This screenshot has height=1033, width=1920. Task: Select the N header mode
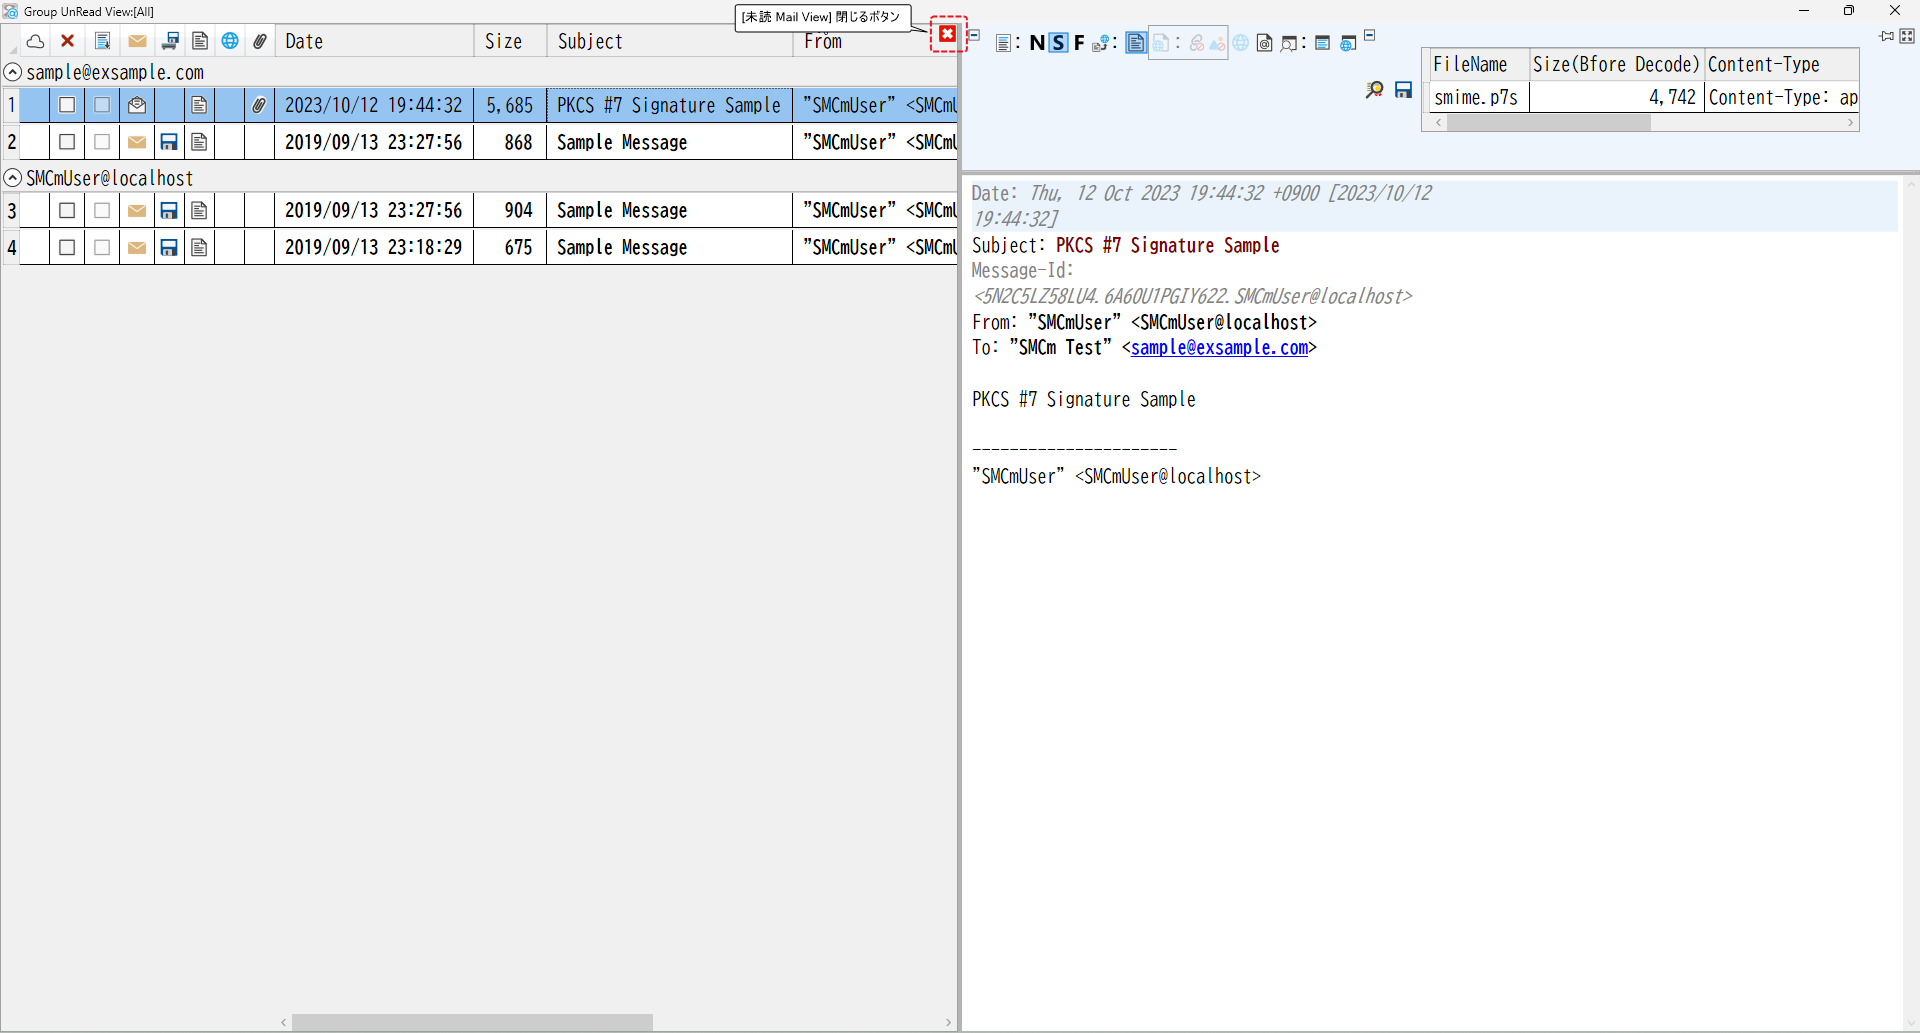point(1036,43)
